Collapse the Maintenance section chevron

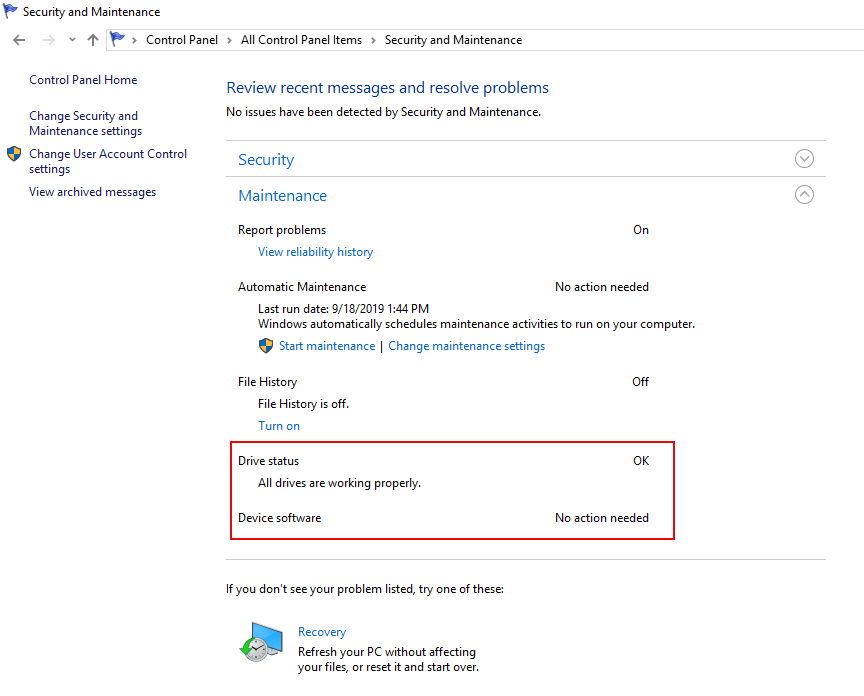pyautogui.click(x=804, y=195)
